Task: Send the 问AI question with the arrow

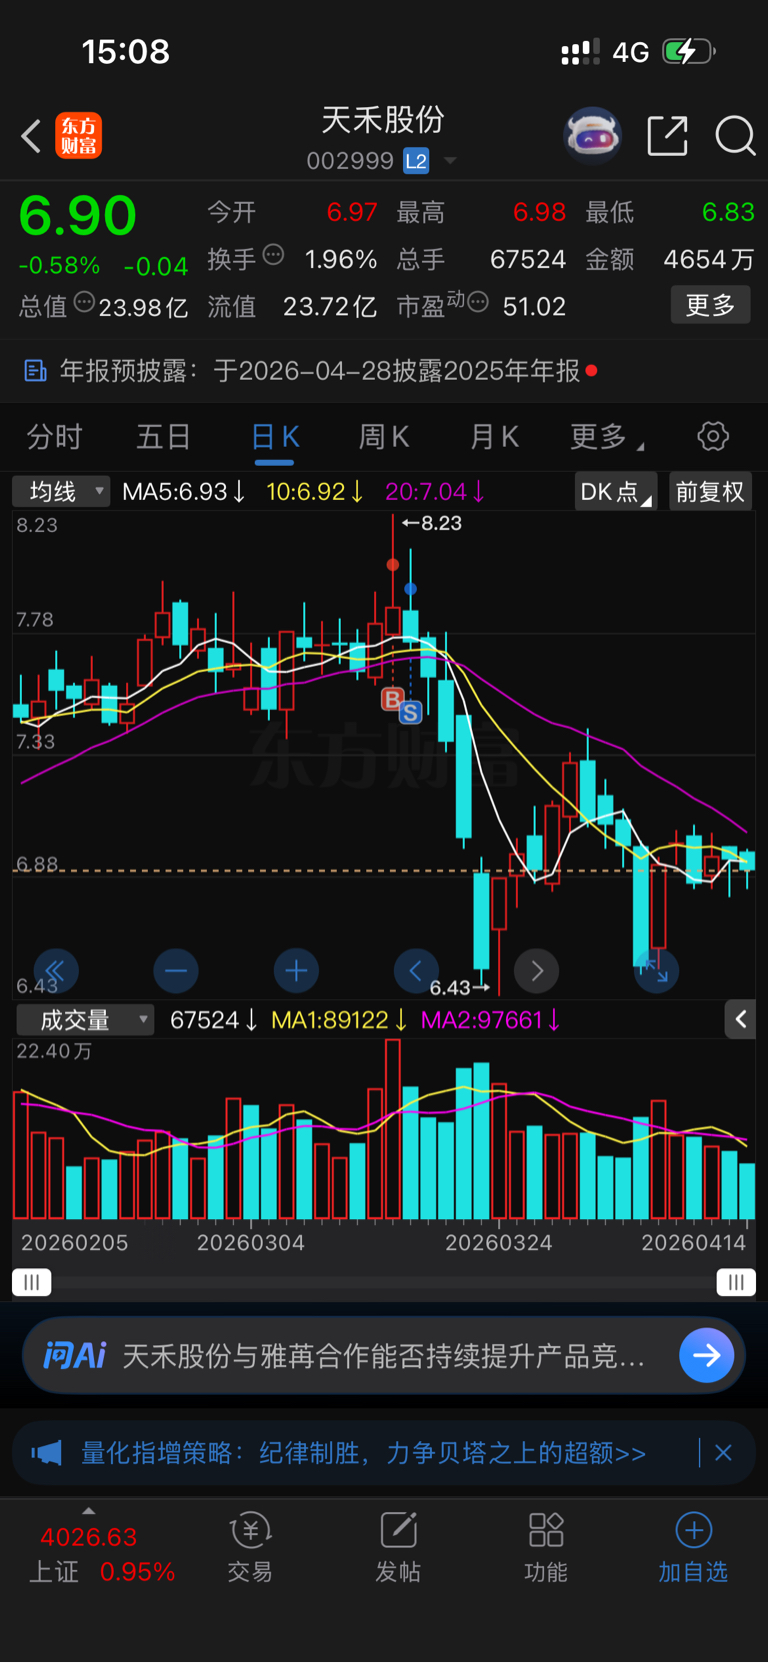Action: 706,1355
